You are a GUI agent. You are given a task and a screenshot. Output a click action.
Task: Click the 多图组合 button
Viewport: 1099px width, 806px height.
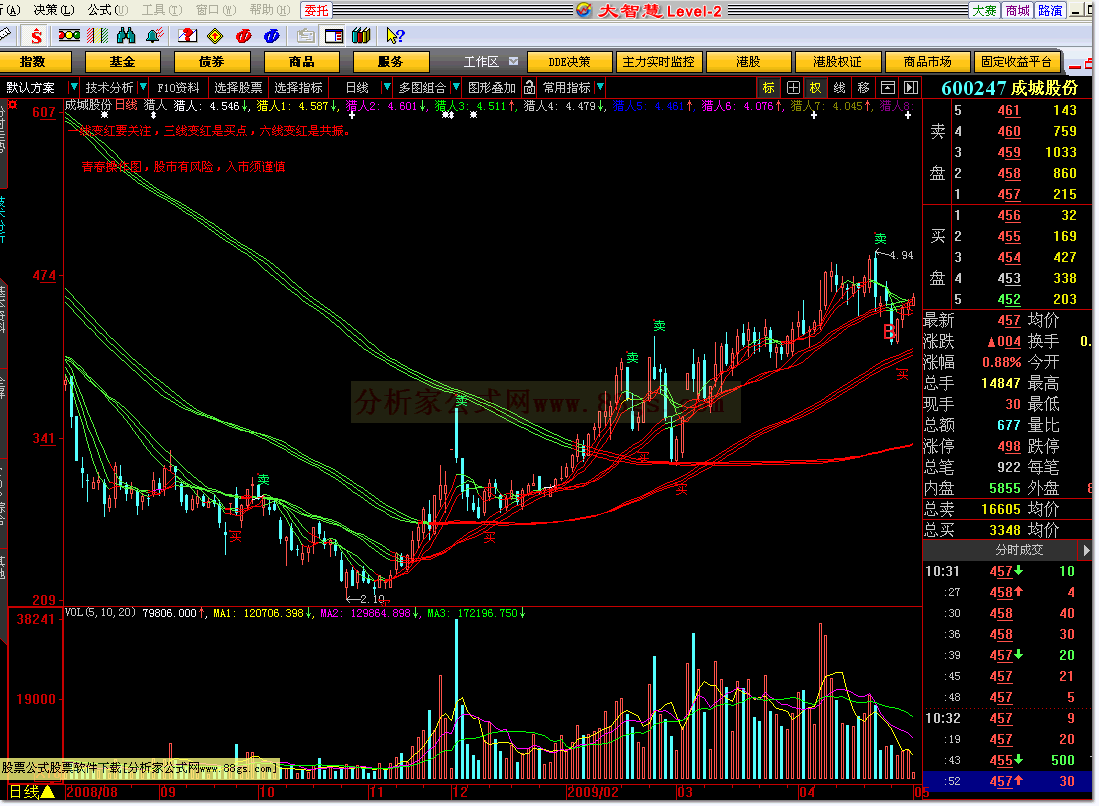pyautogui.click(x=422, y=88)
